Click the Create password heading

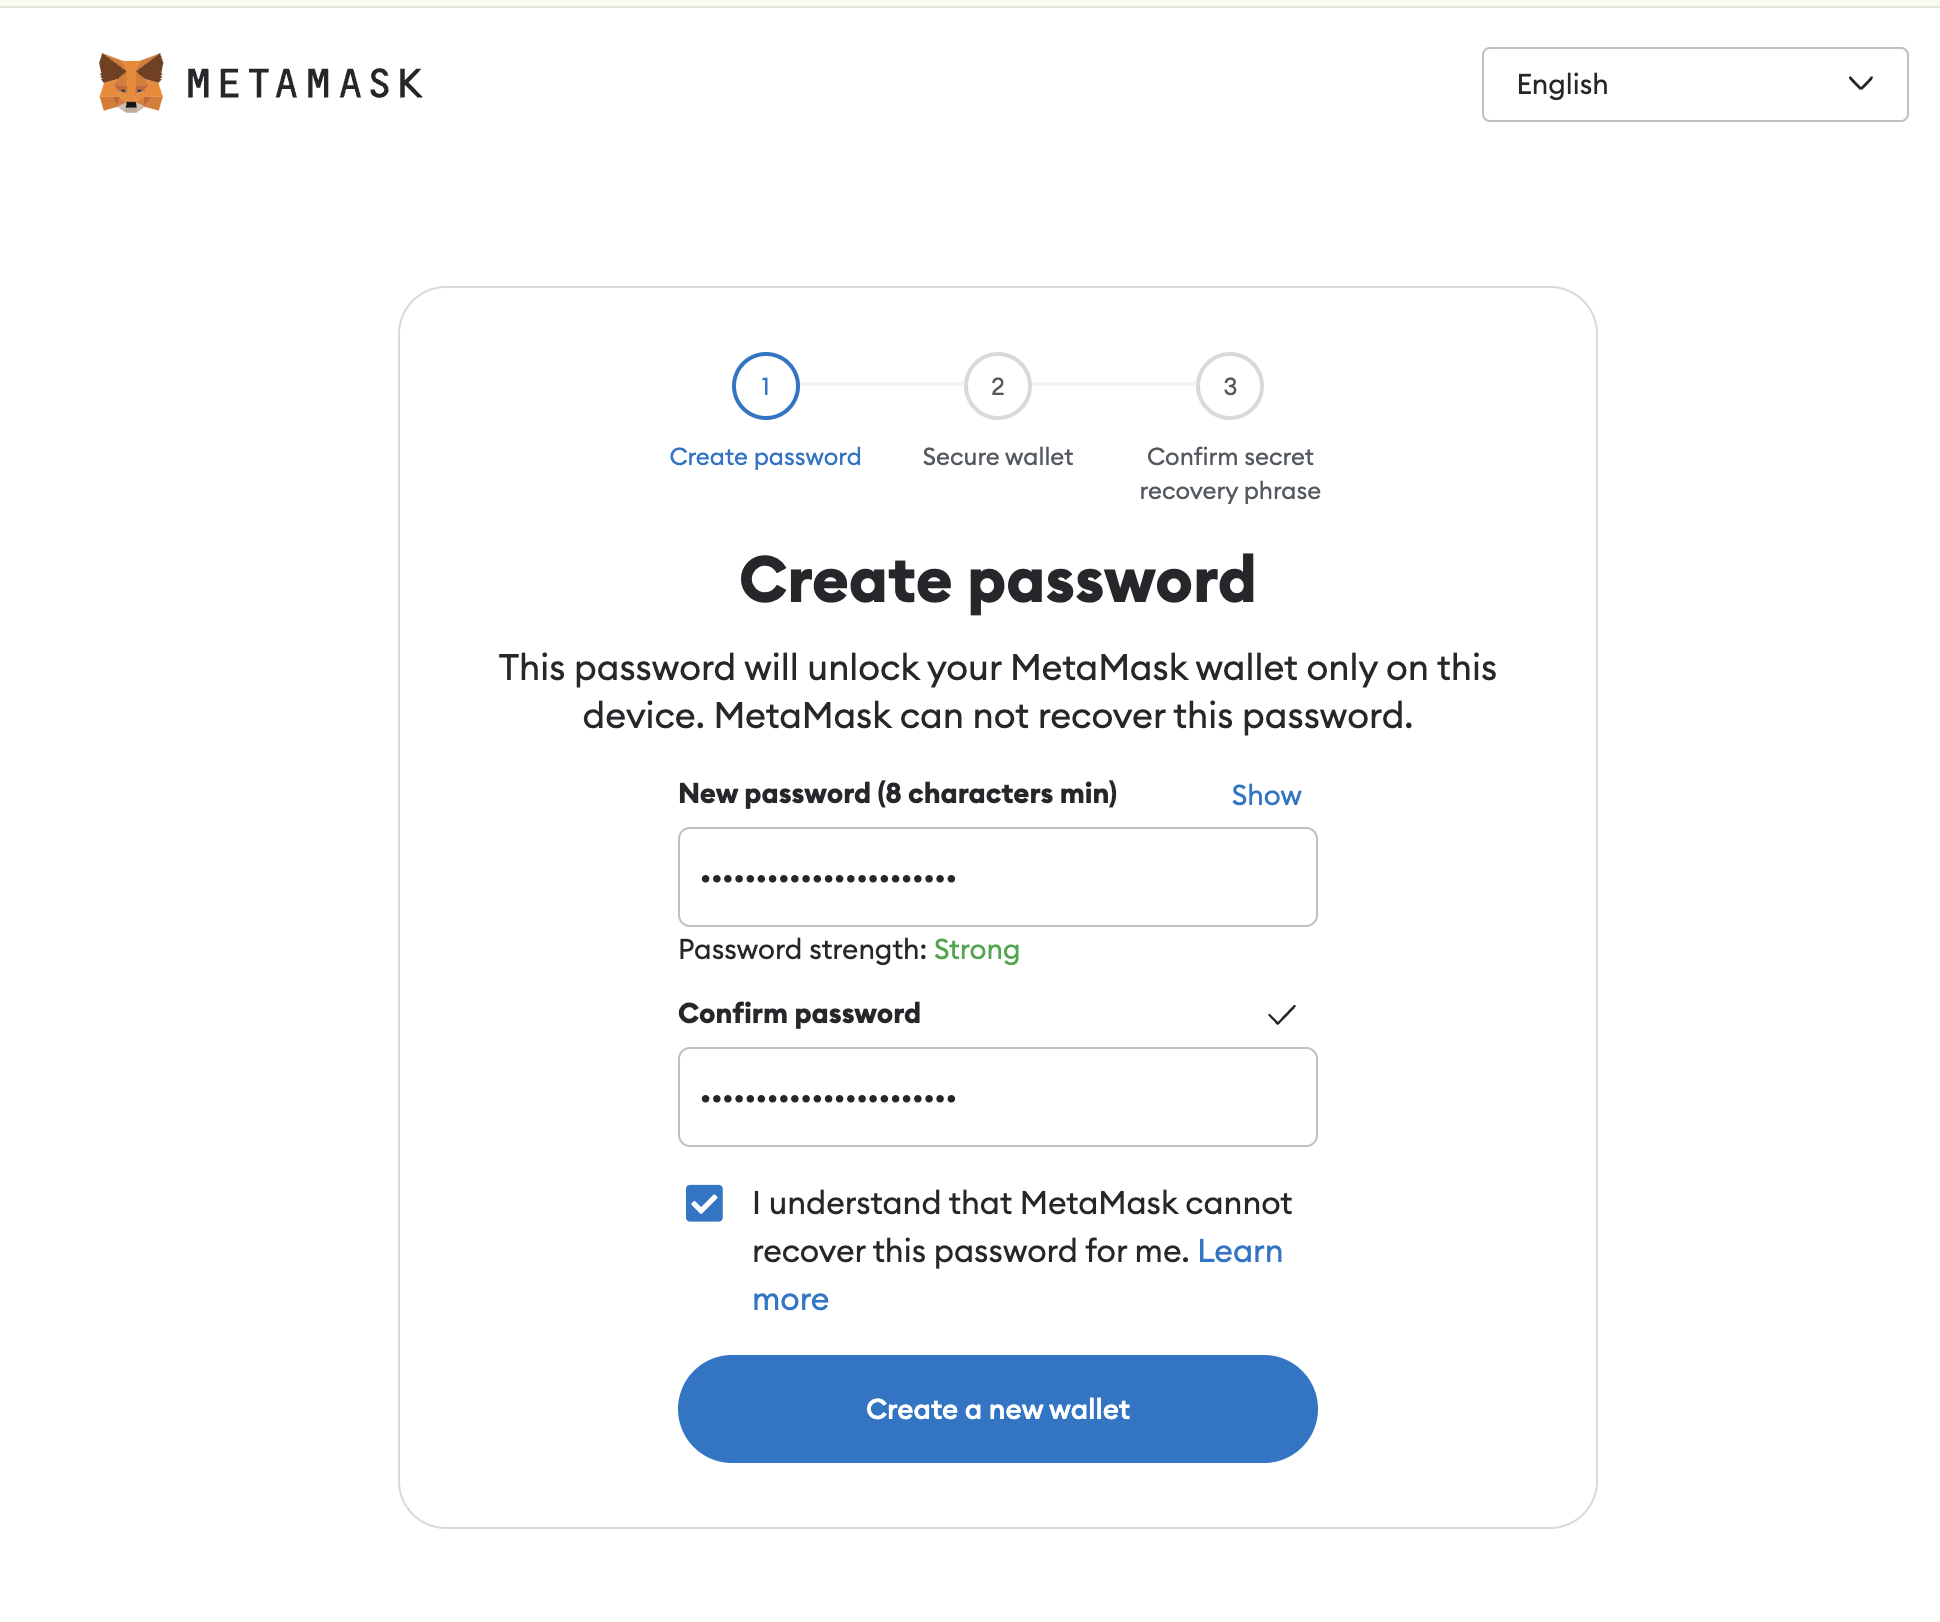pos(997,580)
